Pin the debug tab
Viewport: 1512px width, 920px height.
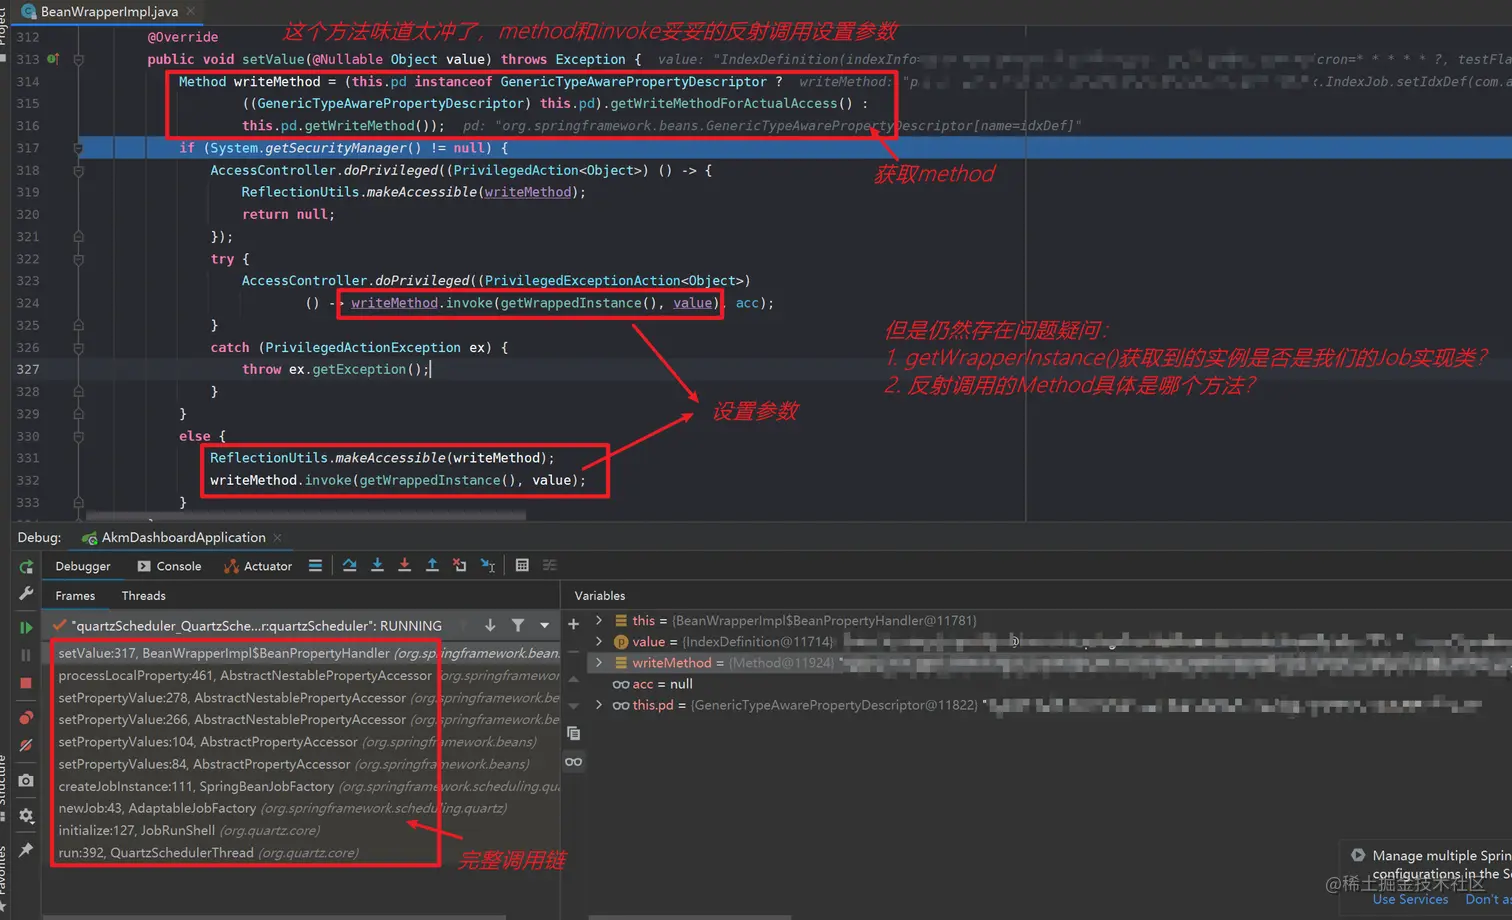click(26, 850)
